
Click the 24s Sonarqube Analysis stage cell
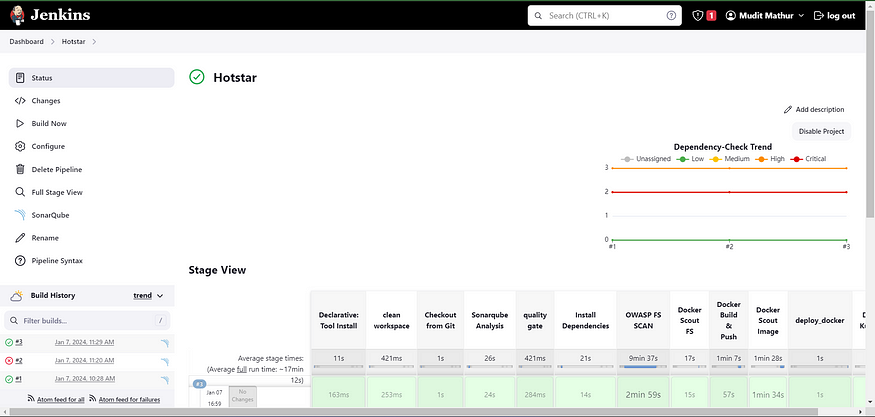(489, 395)
